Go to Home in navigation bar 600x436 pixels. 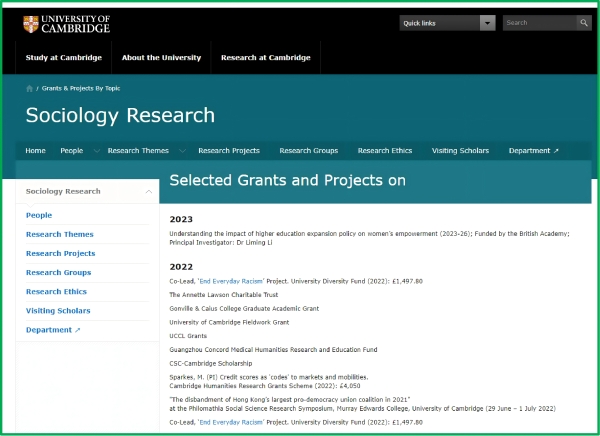(36, 151)
